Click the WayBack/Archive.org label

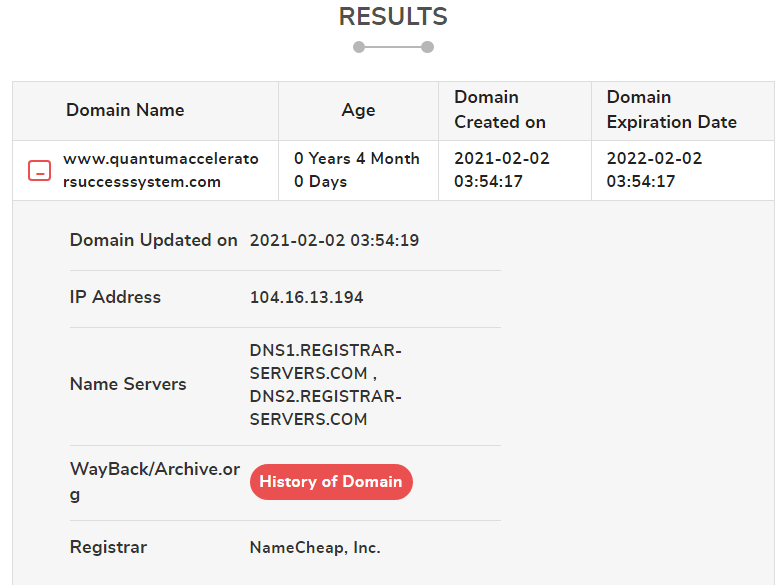pos(155,482)
